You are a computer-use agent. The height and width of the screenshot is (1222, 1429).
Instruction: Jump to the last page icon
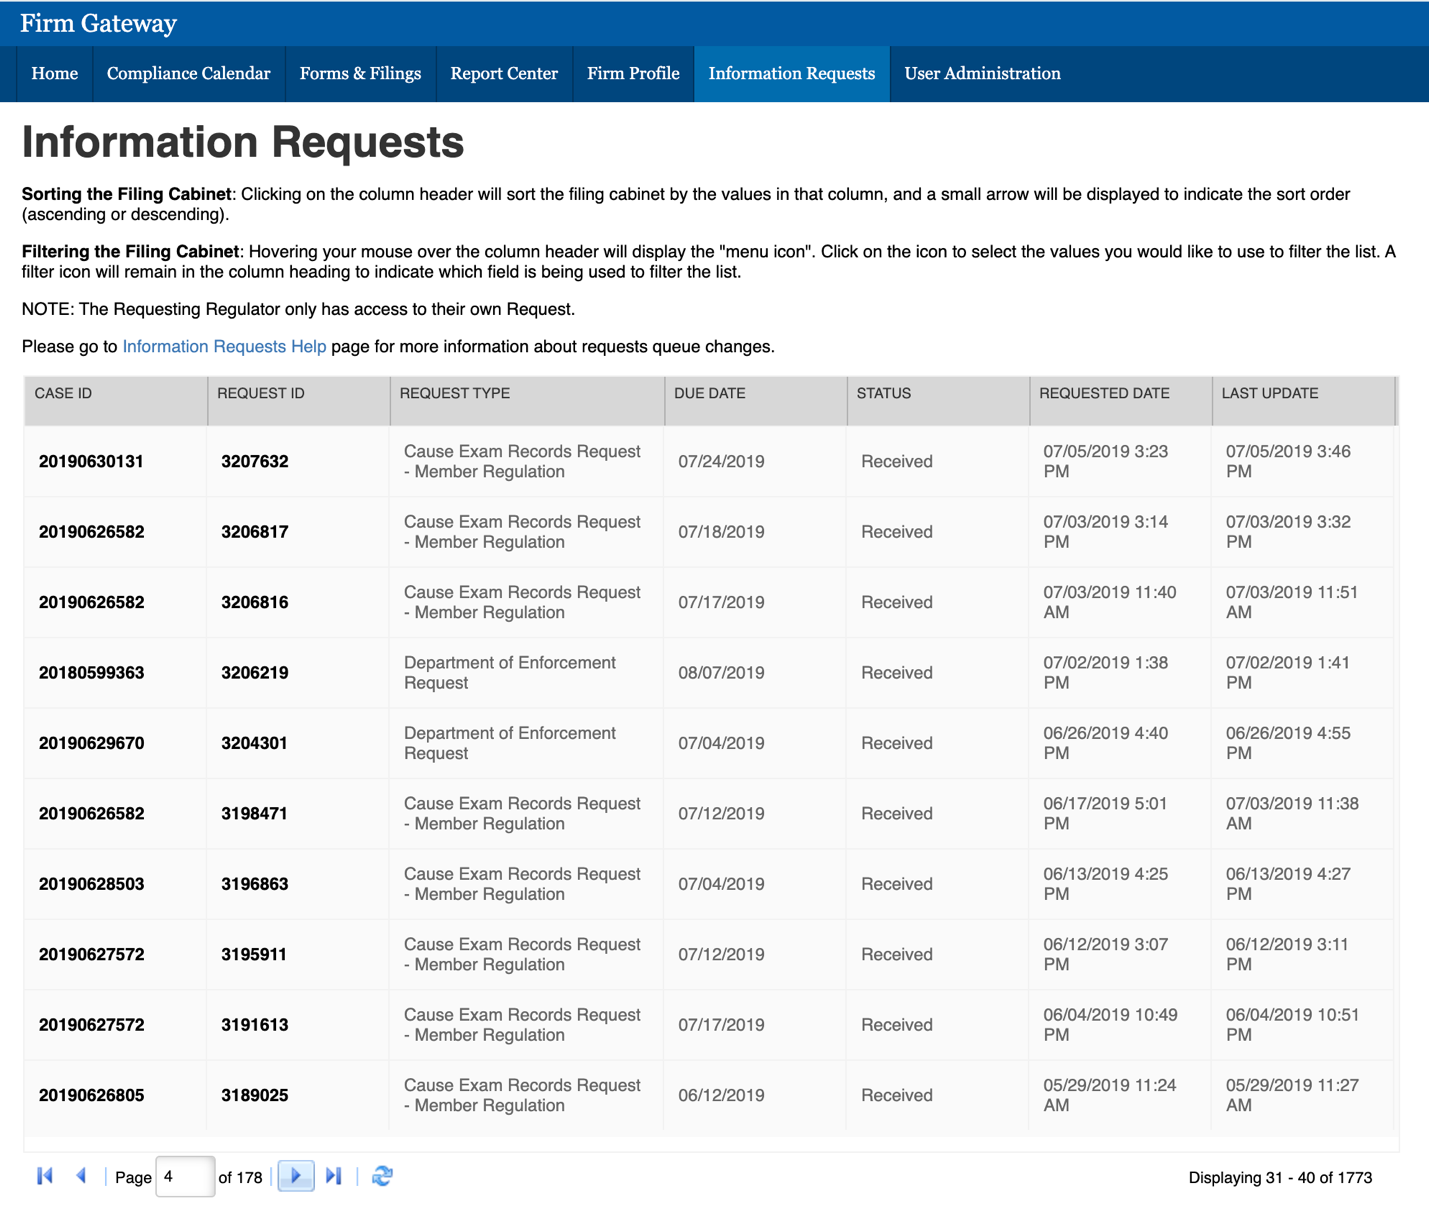pos(334,1176)
